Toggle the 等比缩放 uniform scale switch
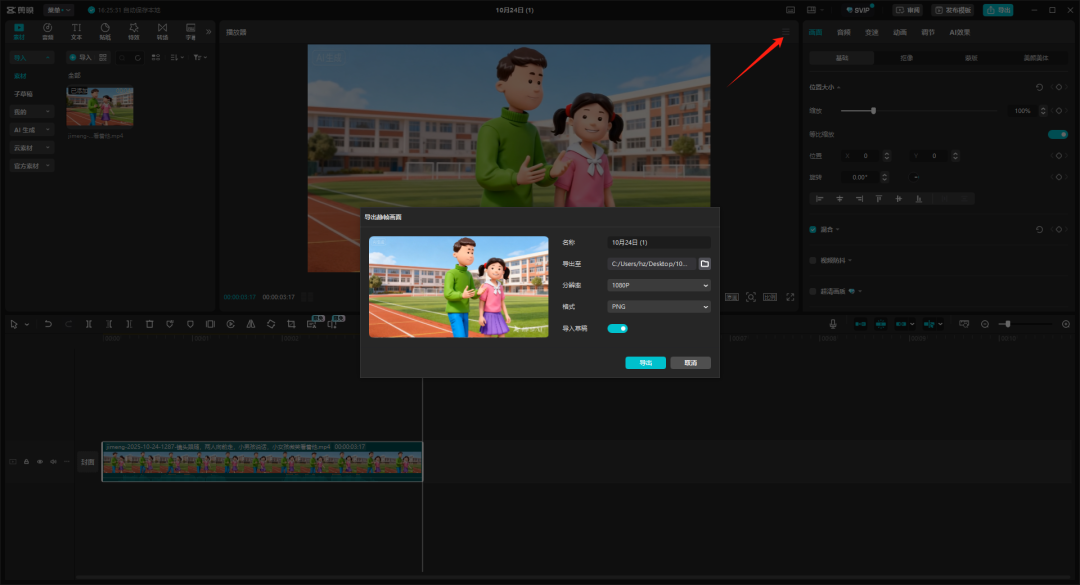Viewport: 1080px width, 585px height. 1057,134
